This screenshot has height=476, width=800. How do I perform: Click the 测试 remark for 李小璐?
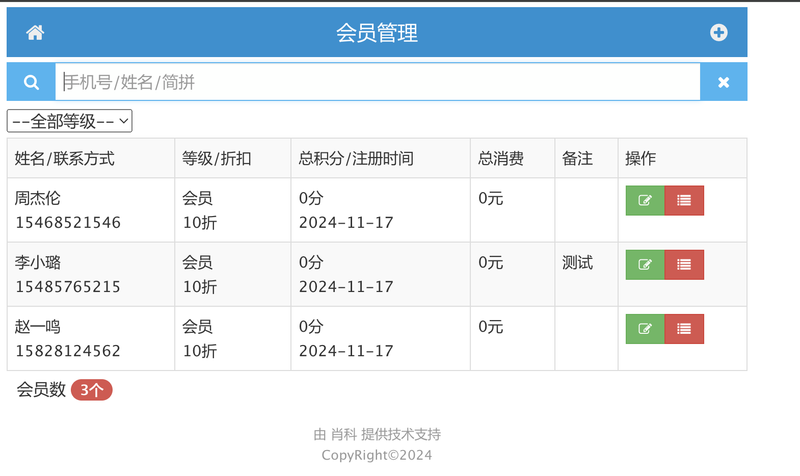[x=577, y=262]
